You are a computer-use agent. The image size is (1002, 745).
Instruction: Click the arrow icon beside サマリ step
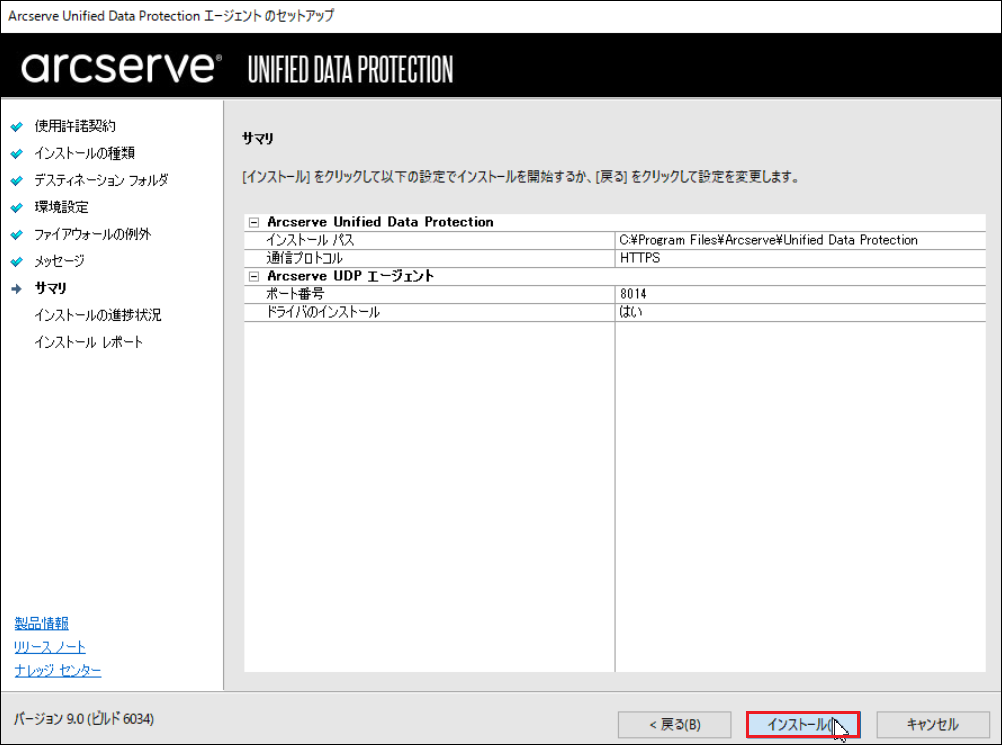pos(16,289)
